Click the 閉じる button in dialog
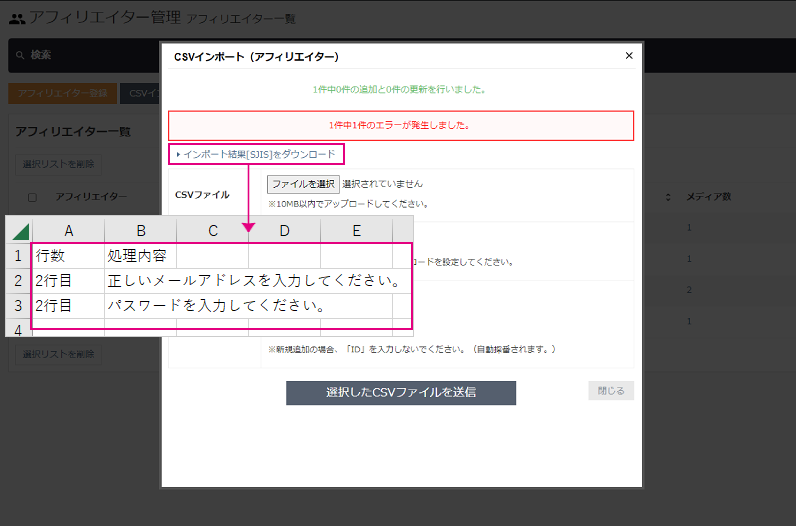The image size is (796, 526). point(611,390)
